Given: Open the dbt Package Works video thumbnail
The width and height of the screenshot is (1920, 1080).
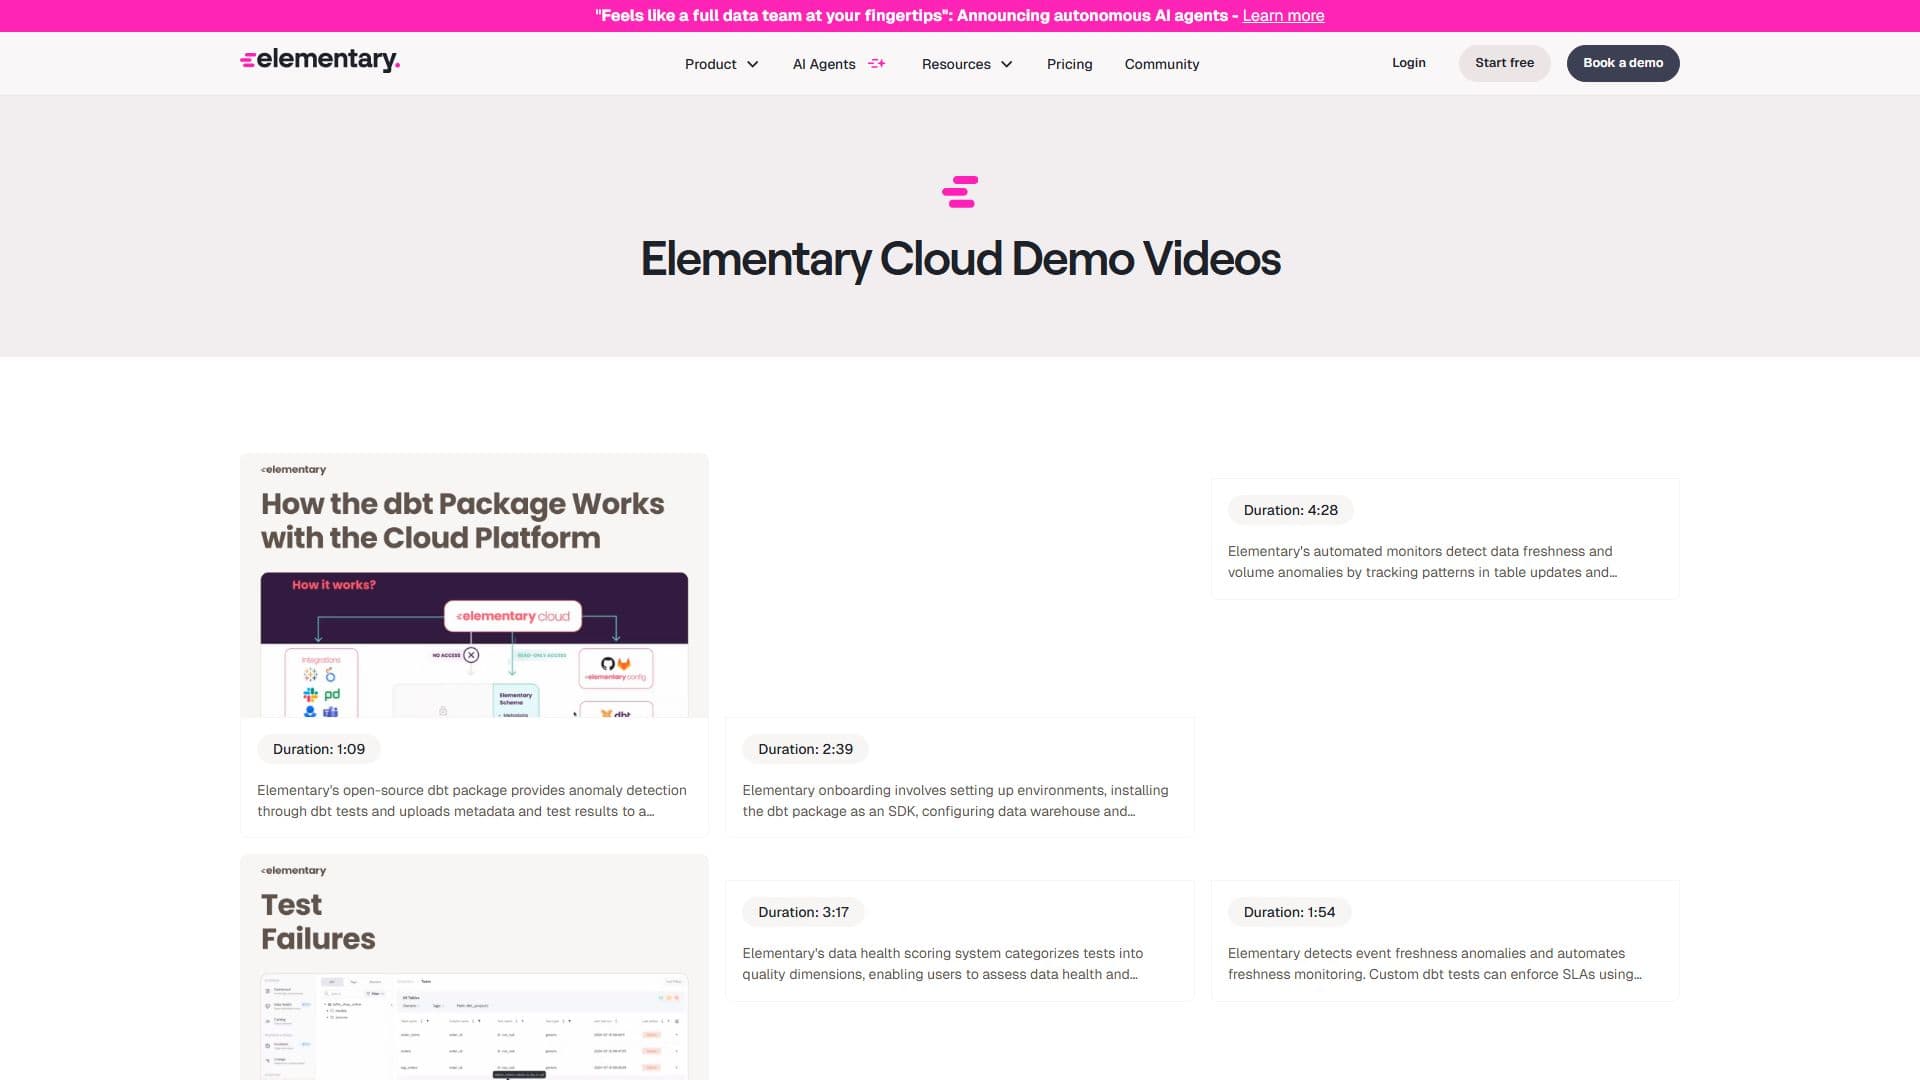Looking at the screenshot, I should [474, 586].
